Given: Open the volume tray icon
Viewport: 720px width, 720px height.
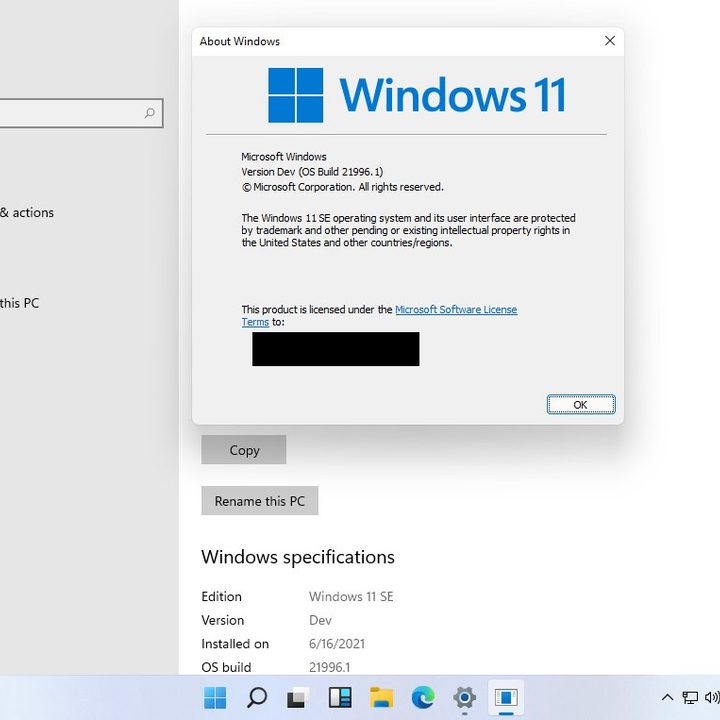Looking at the screenshot, I should tap(712, 698).
